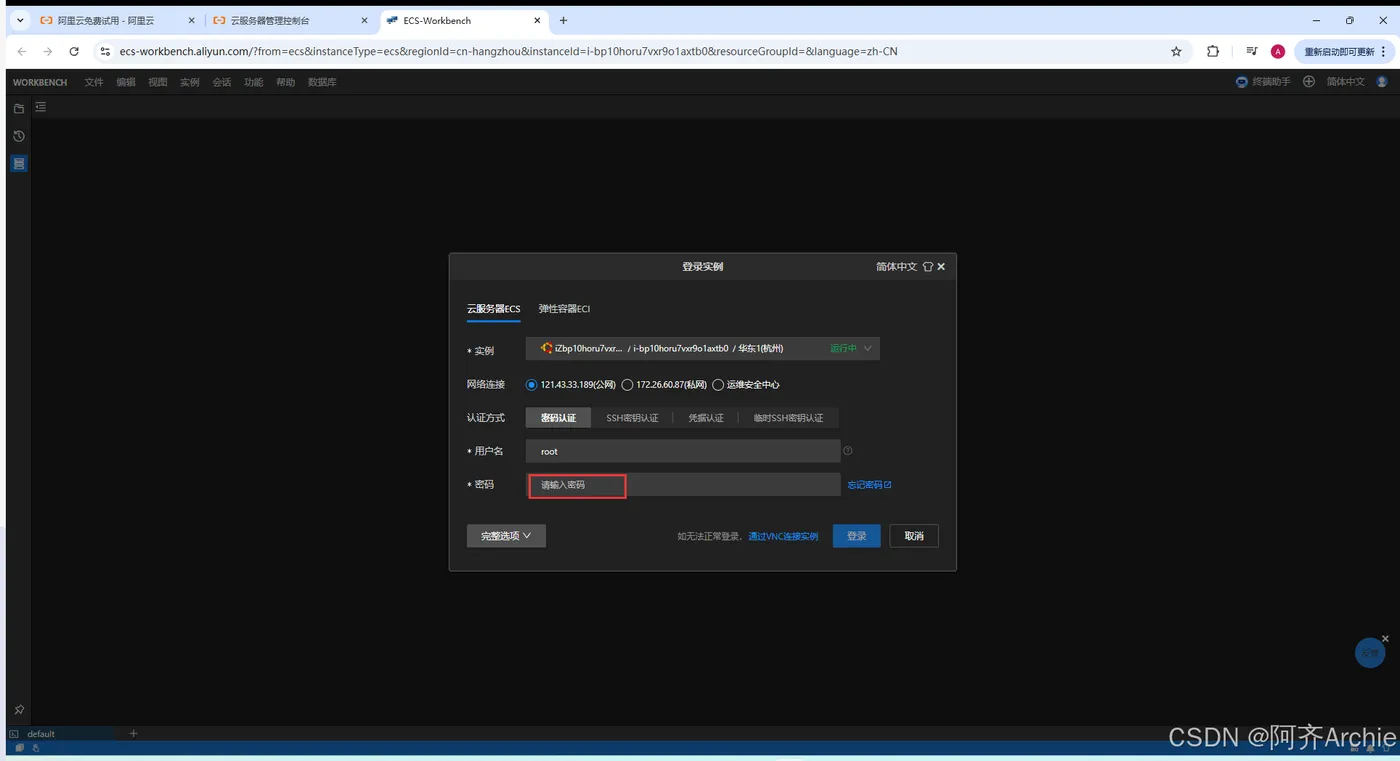Open the 简体中文 language selector in dialog

tap(896, 267)
